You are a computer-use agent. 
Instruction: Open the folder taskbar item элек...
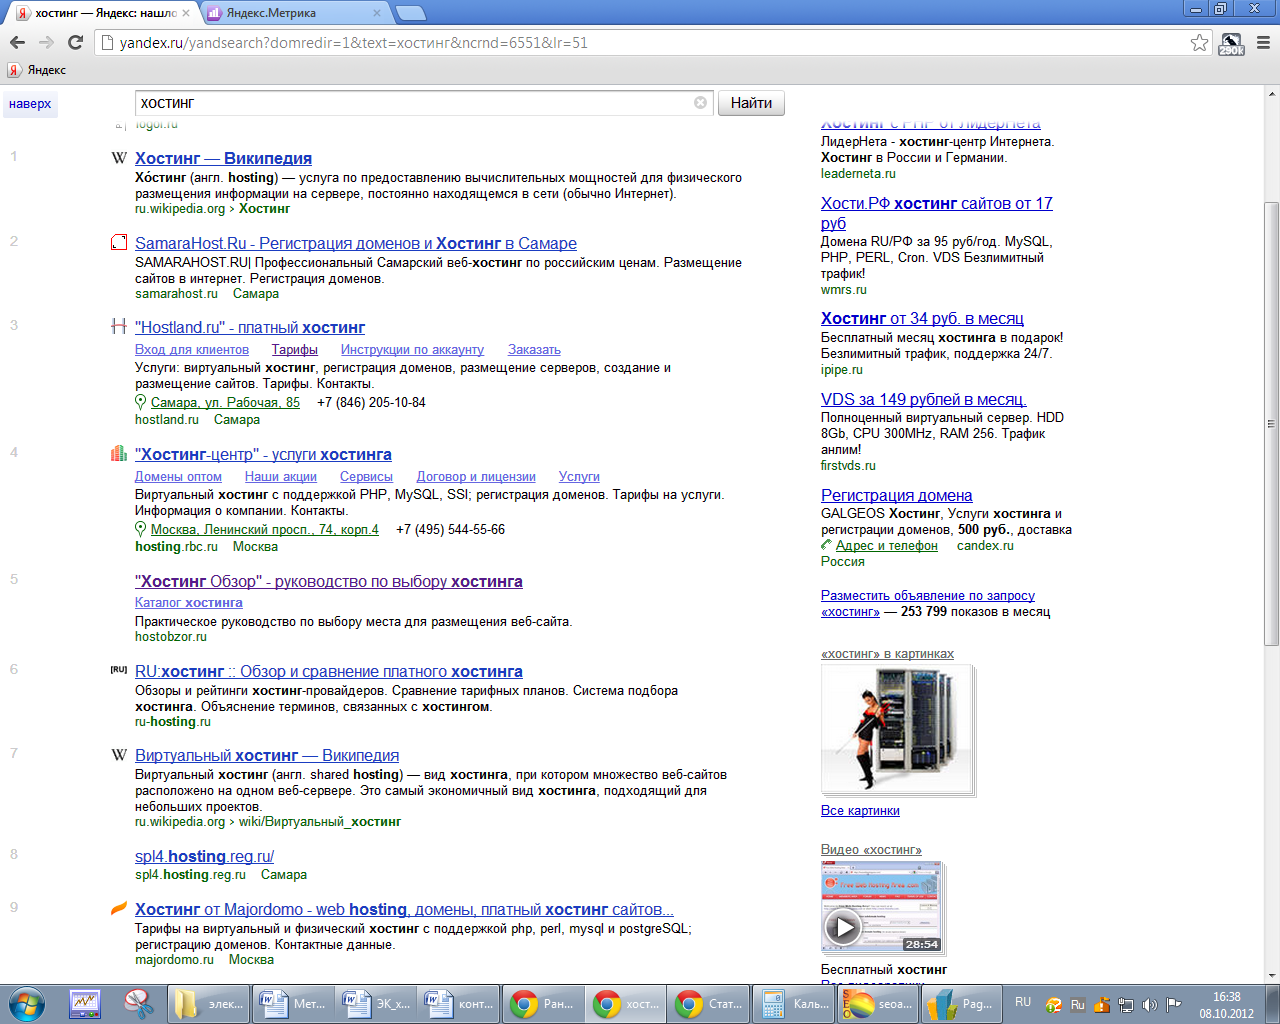tap(209, 1003)
